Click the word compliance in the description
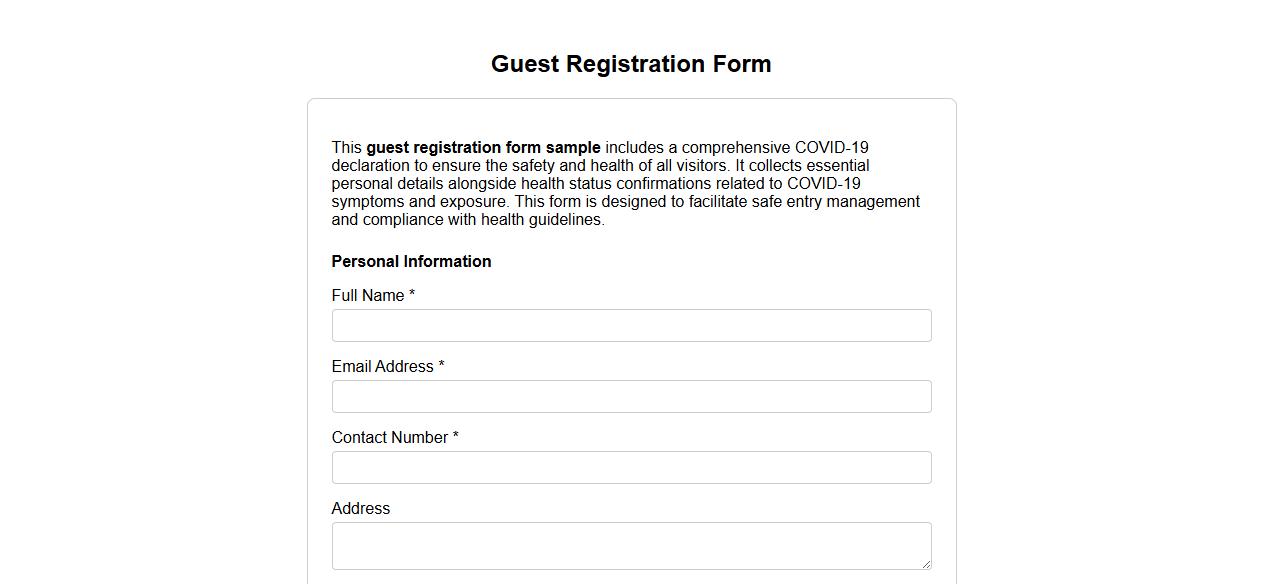 [x=396, y=219]
